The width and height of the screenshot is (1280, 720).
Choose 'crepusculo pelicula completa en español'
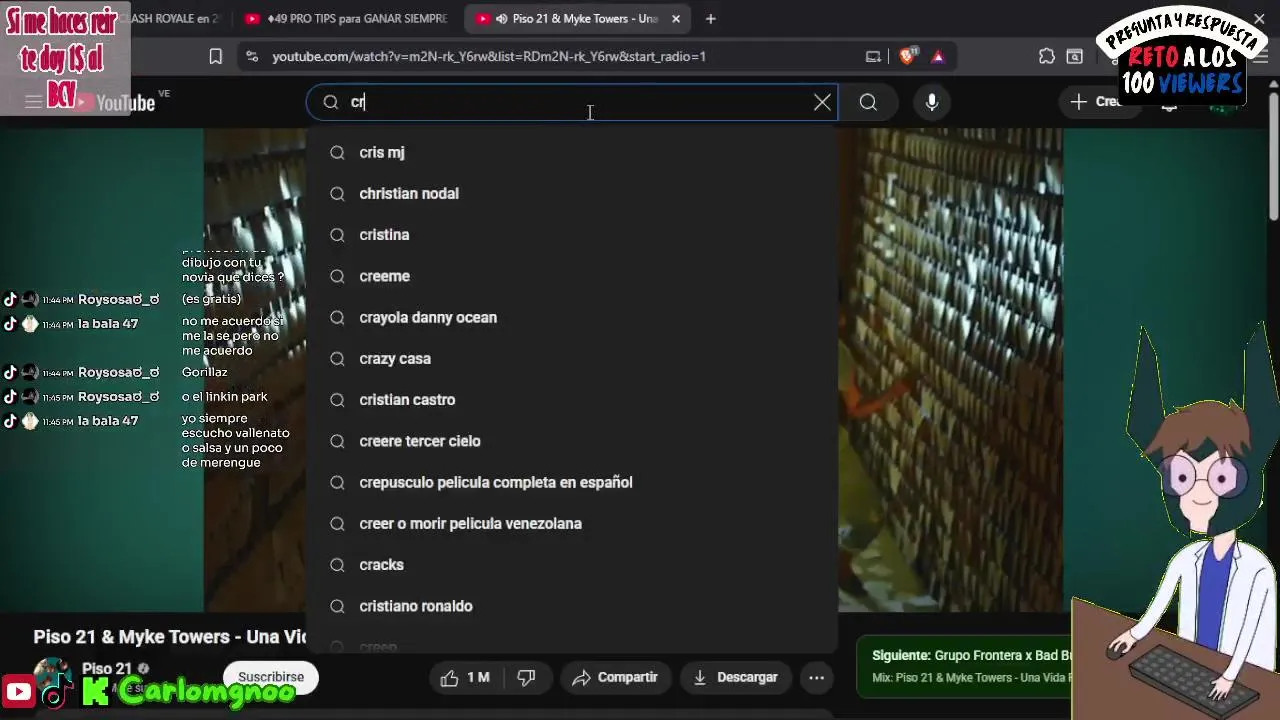click(x=572, y=482)
